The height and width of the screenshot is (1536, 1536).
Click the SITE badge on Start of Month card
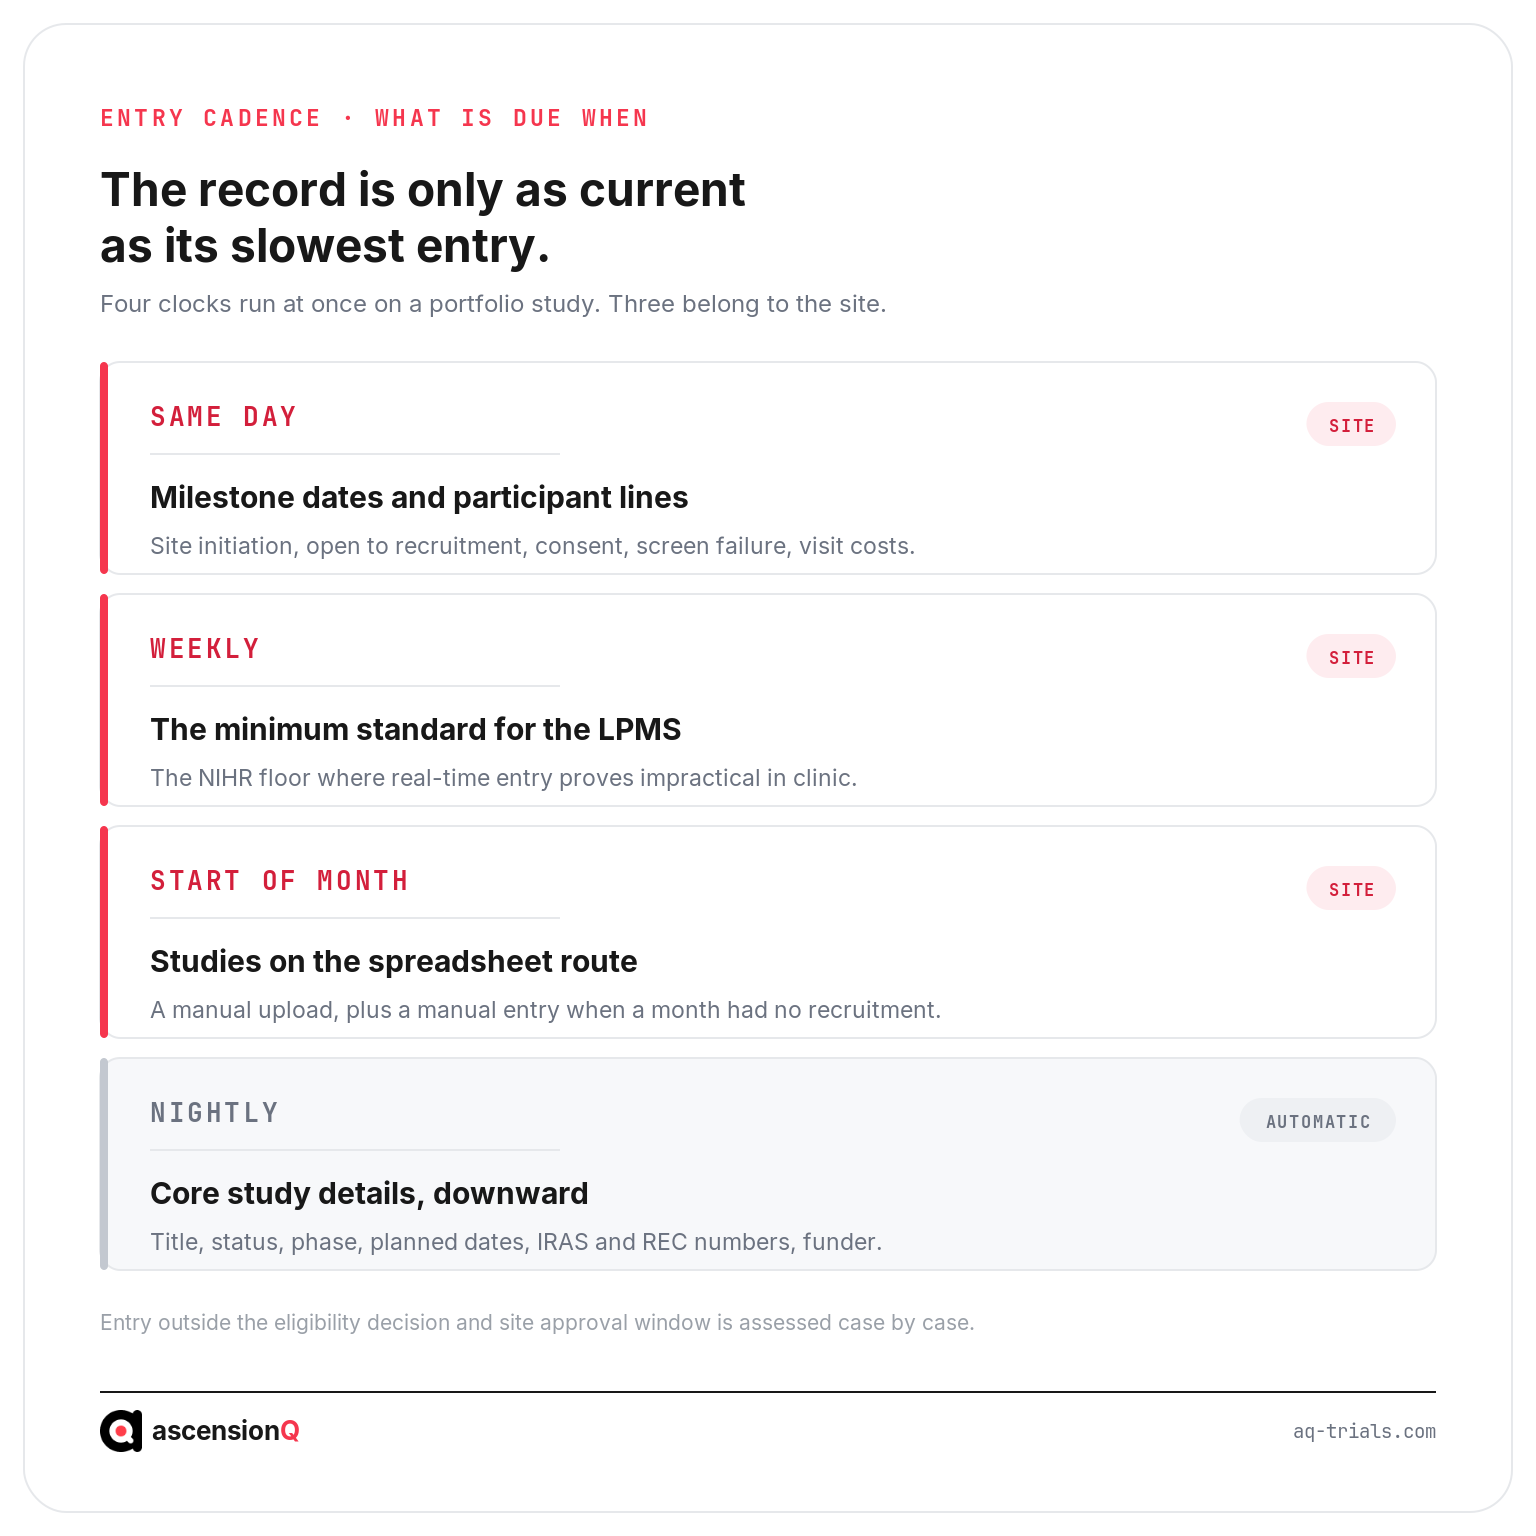[x=1351, y=889]
